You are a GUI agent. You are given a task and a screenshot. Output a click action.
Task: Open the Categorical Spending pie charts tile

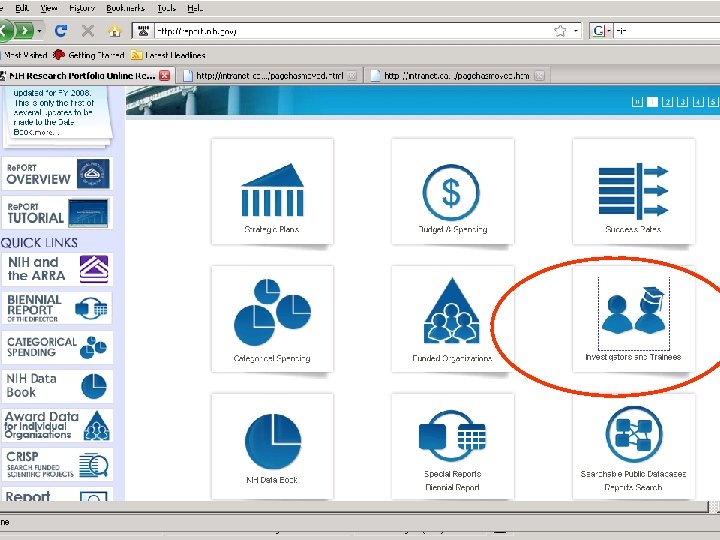(272, 319)
